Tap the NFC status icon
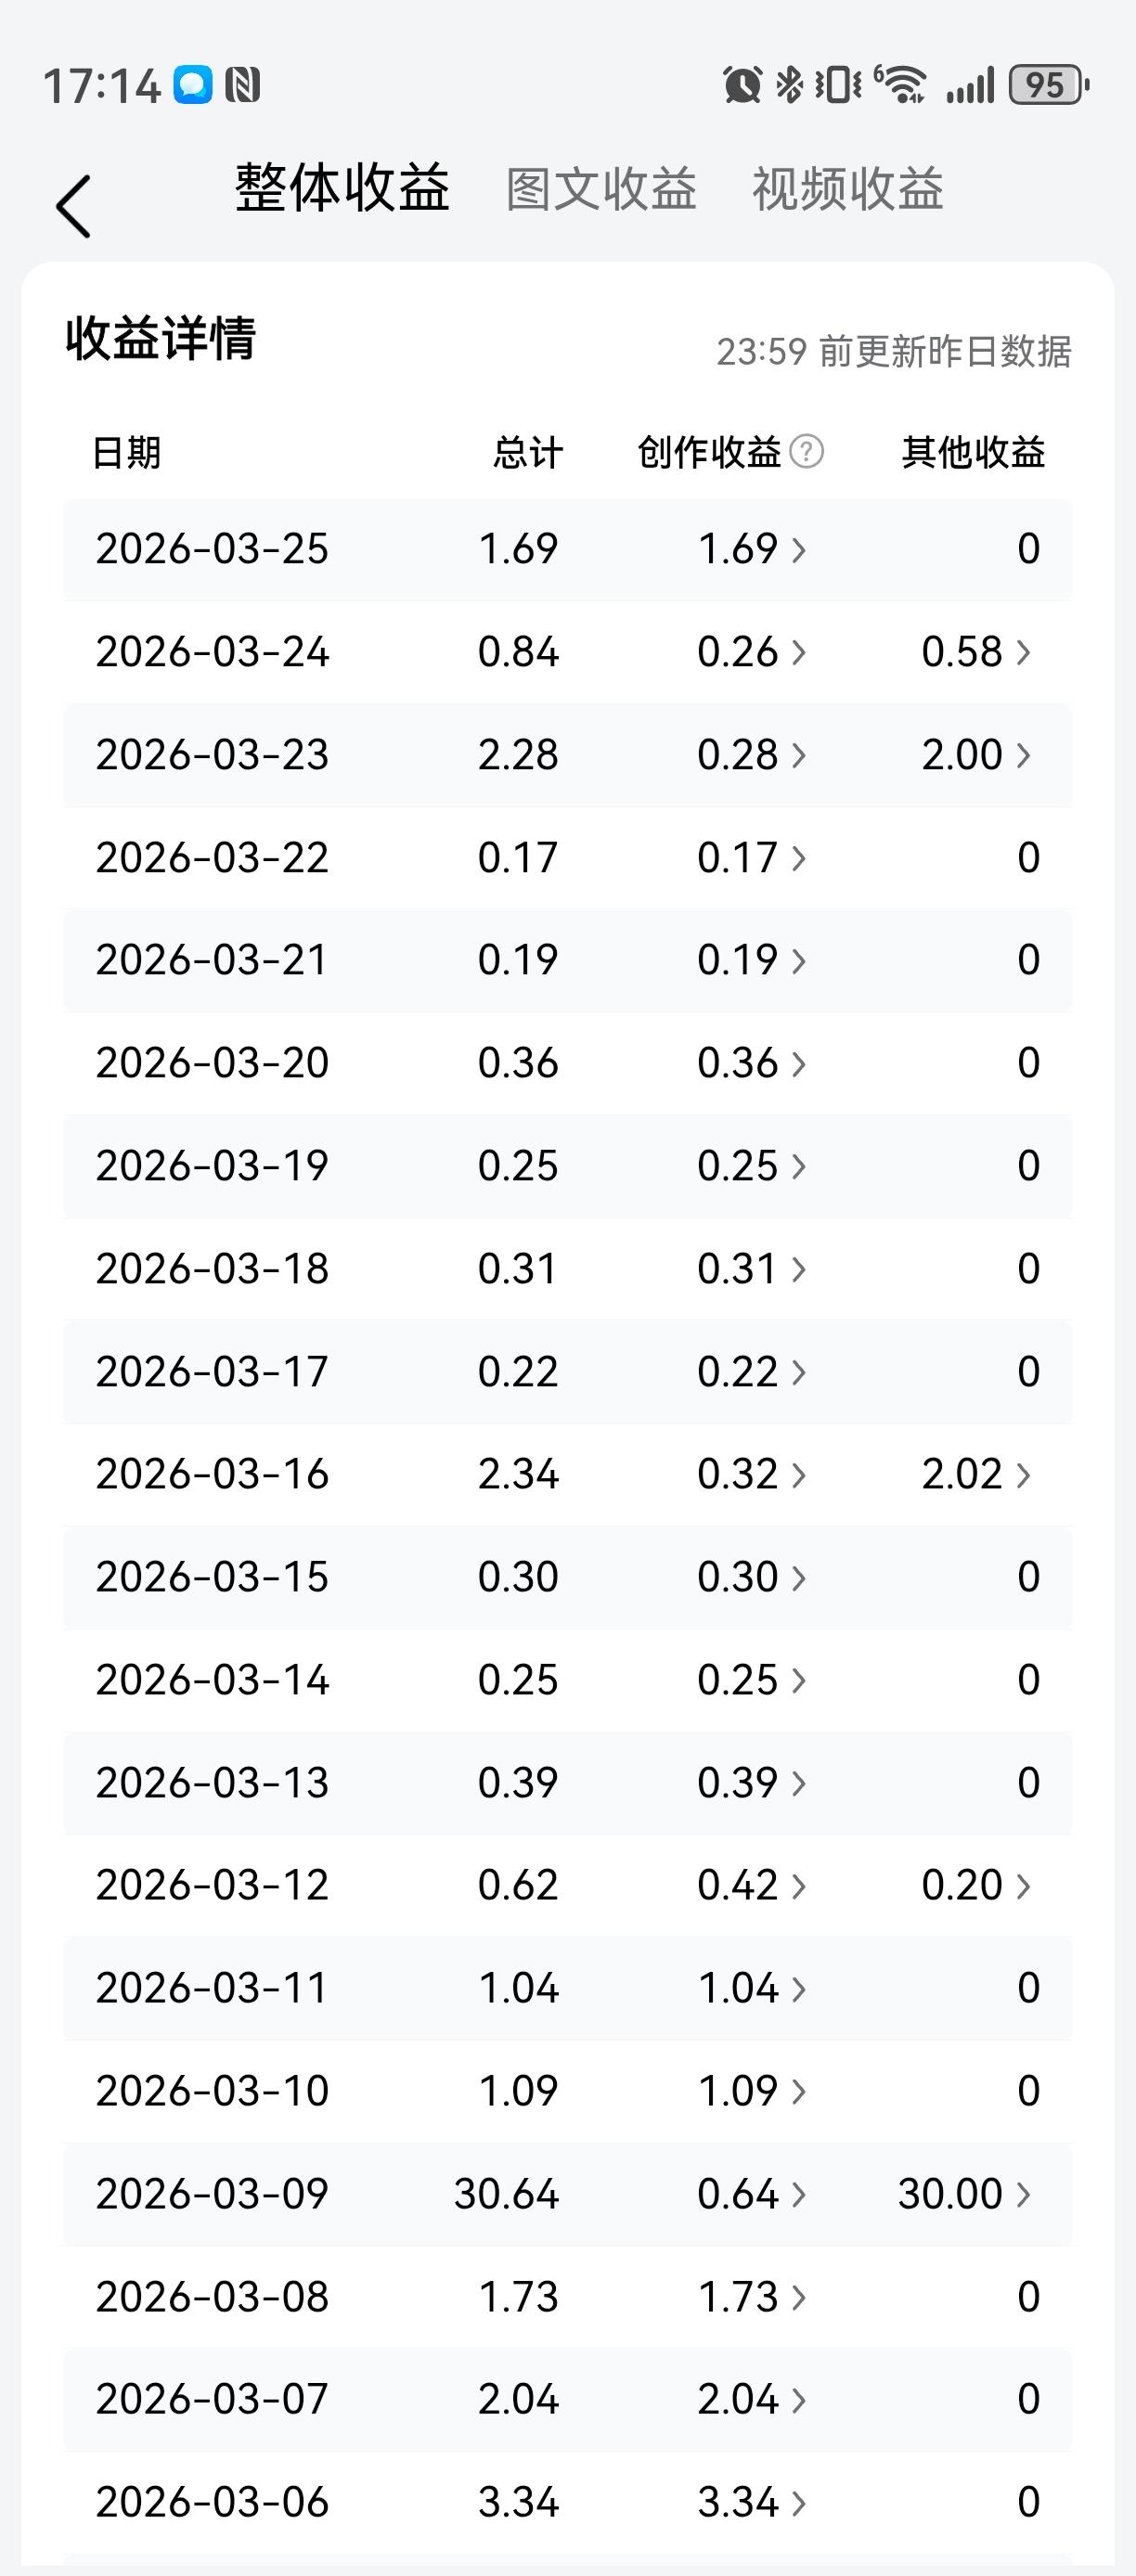 [242, 85]
